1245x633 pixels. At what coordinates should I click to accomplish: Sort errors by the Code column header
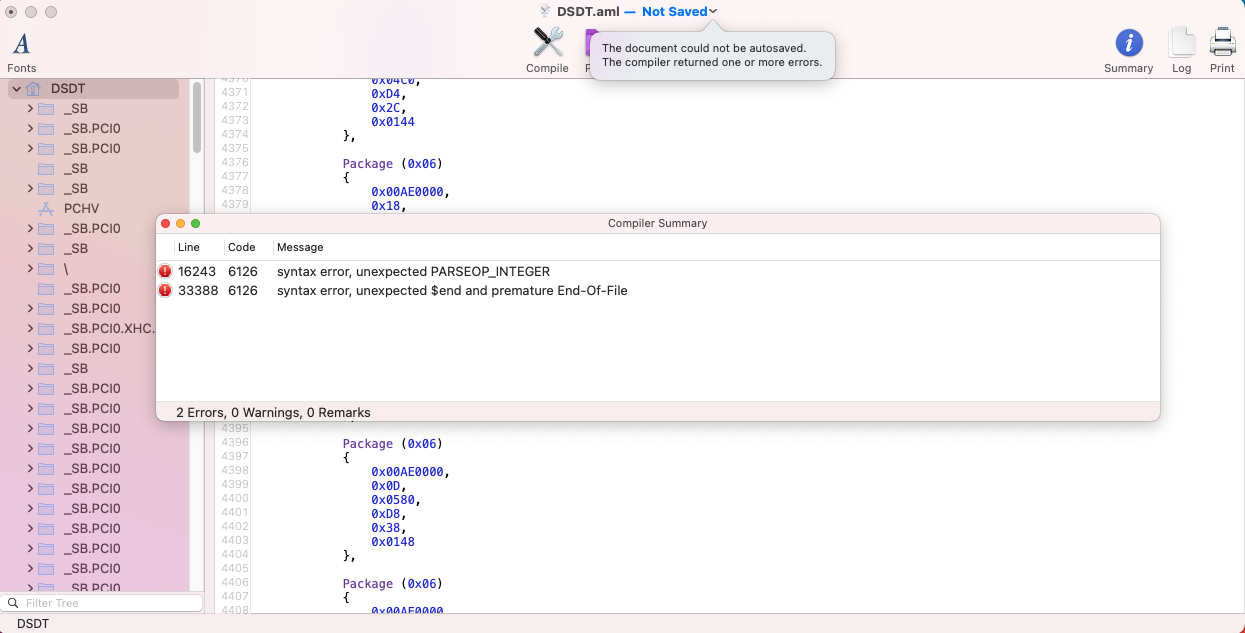coord(241,247)
